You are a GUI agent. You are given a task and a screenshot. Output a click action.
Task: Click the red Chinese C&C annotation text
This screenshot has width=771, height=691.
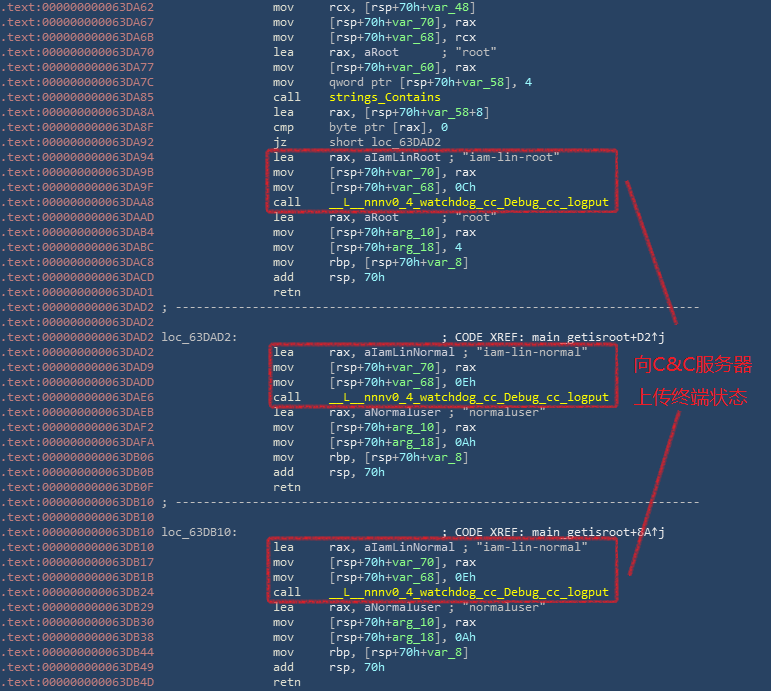click(693, 381)
